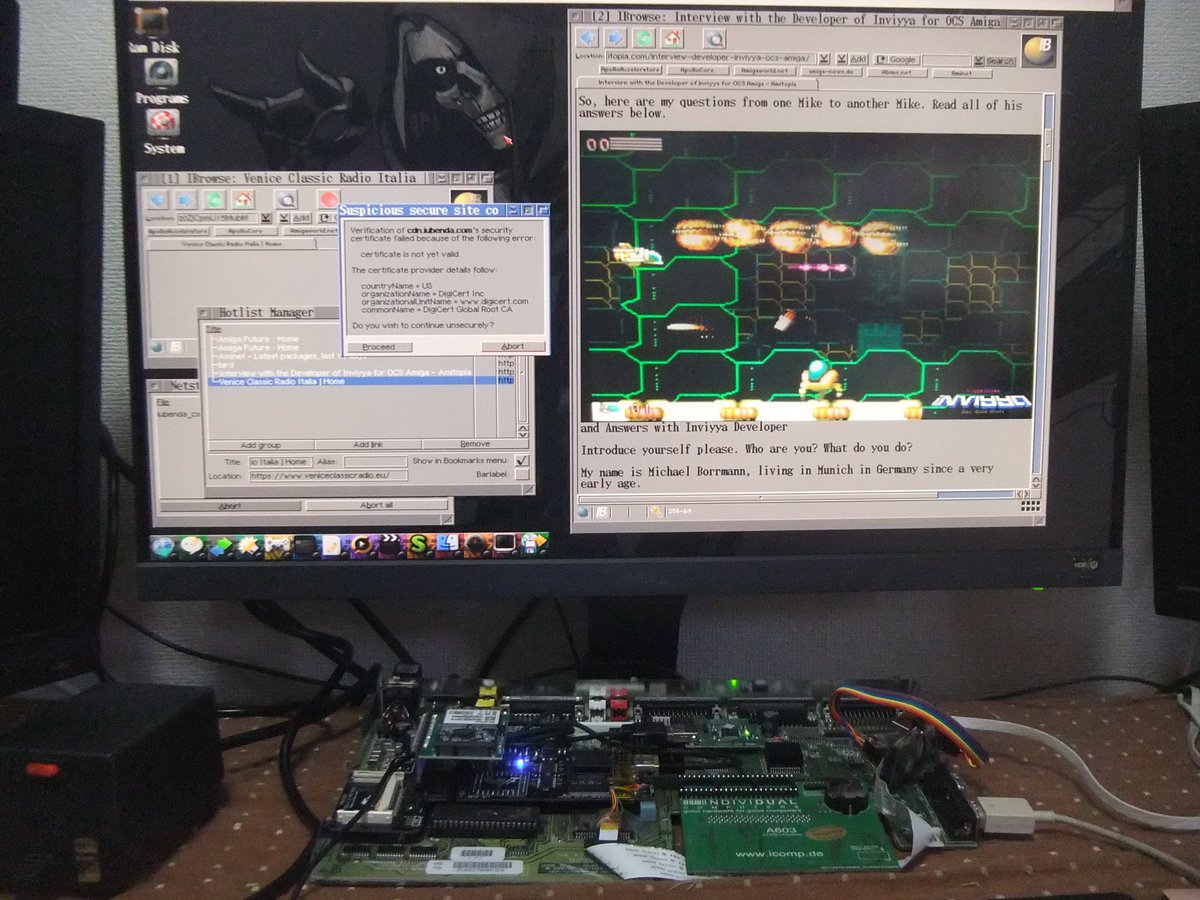Open URL history dropdown in Inviyya interview window
Viewport: 1200px width, 900px height.
point(824,59)
